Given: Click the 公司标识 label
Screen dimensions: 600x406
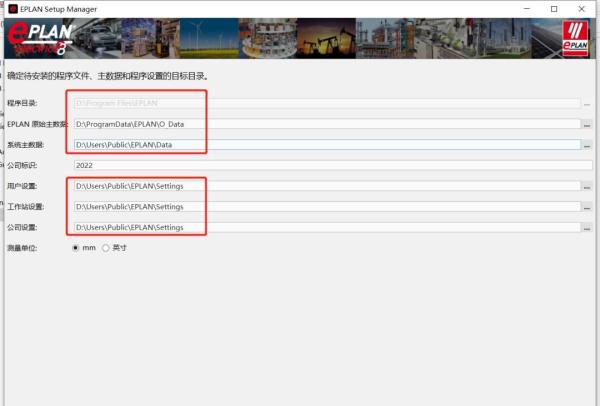Looking at the screenshot, I should click(22, 165).
